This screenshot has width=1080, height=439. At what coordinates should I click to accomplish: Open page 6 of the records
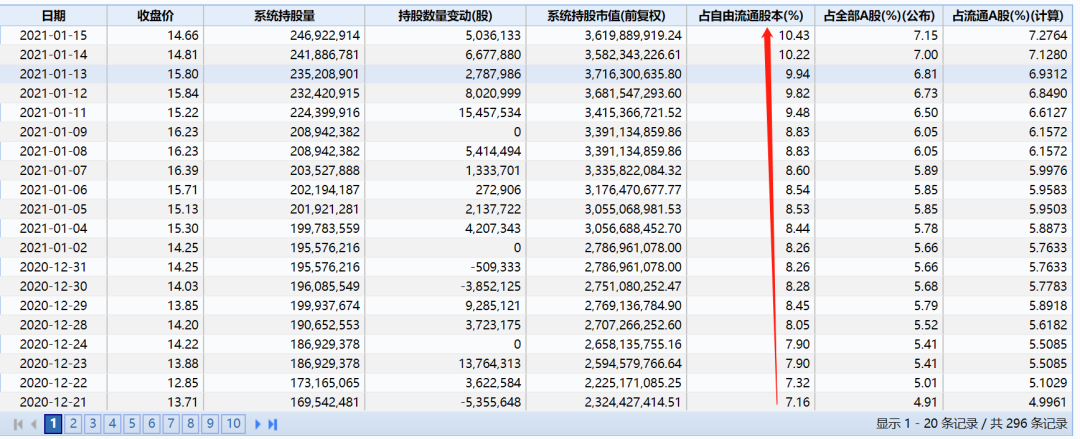152,424
